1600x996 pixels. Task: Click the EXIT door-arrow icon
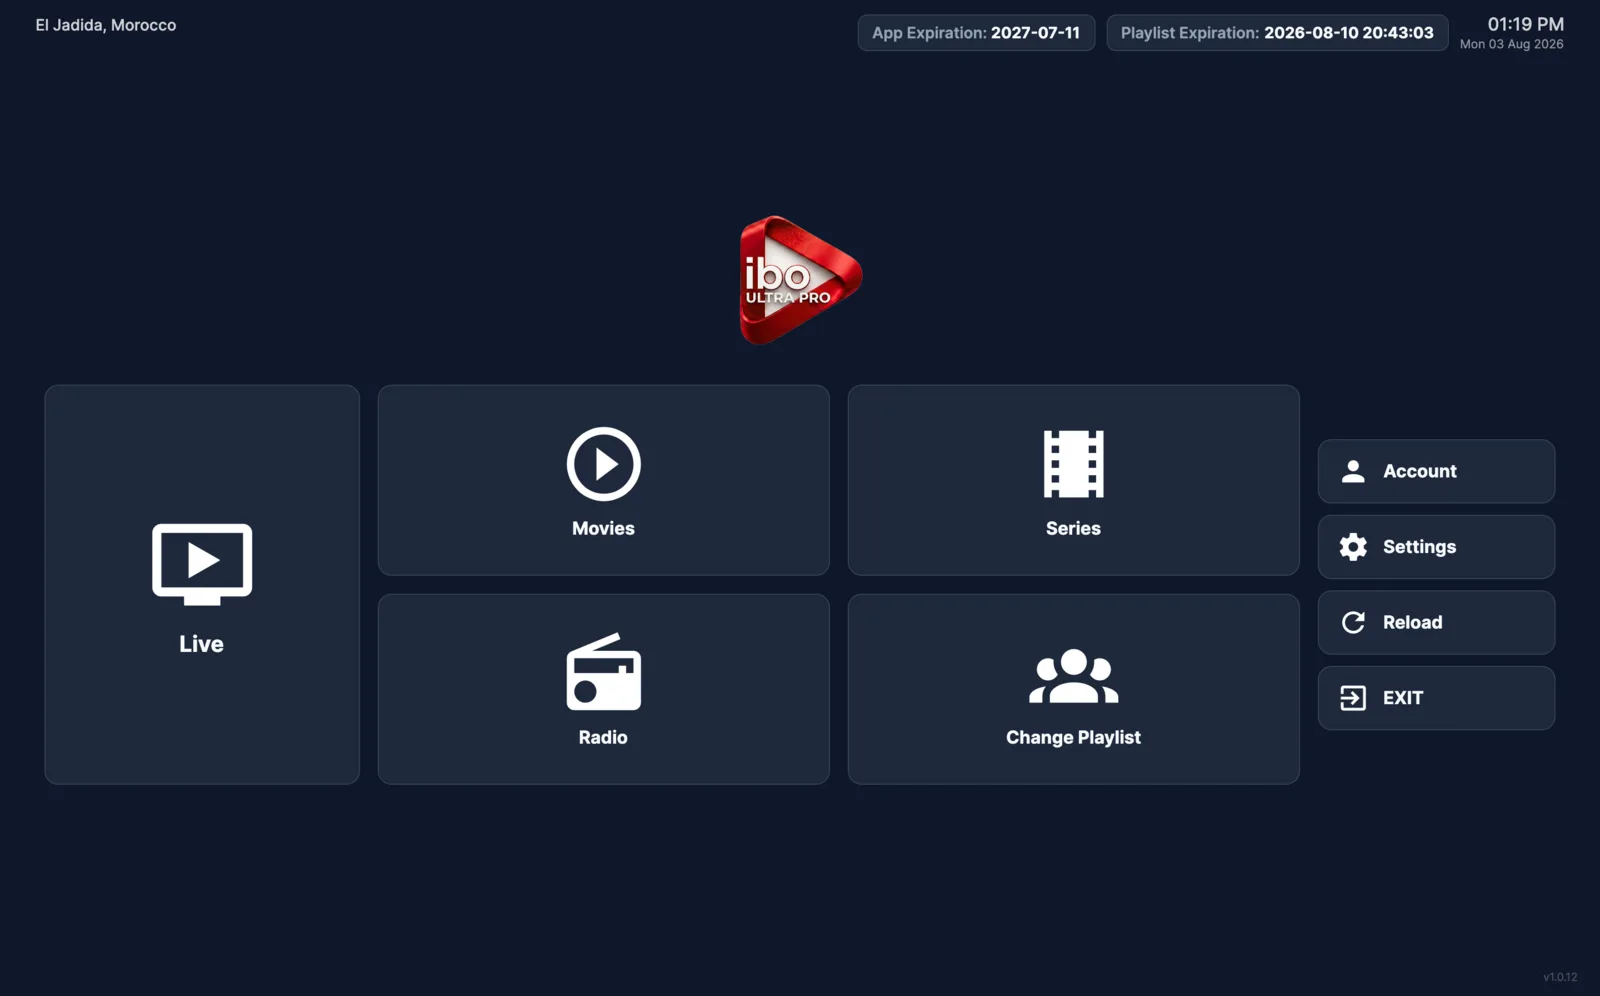point(1353,698)
